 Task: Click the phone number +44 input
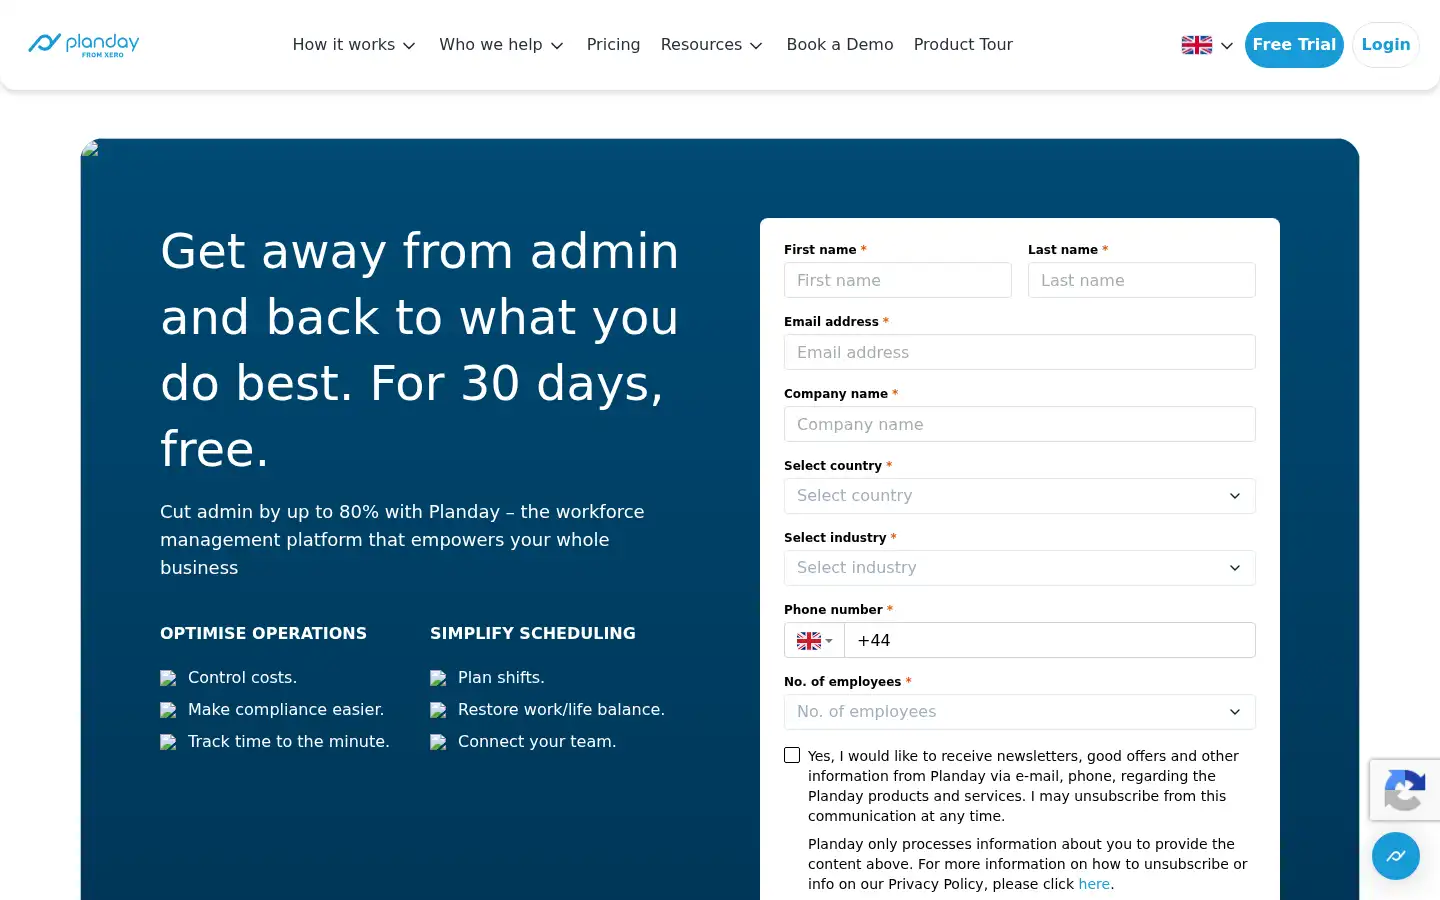(1050, 640)
